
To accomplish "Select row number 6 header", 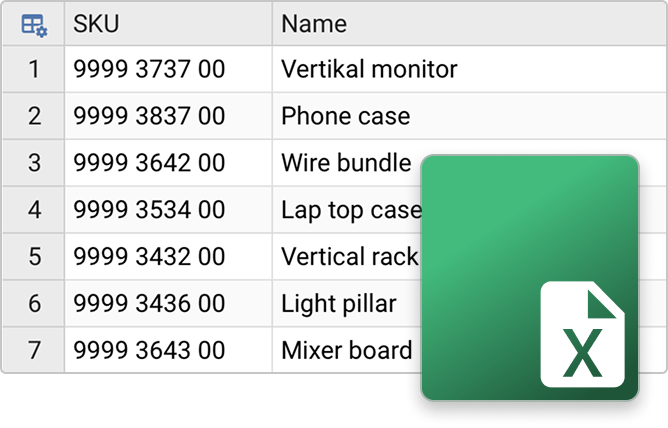I will 33,303.
